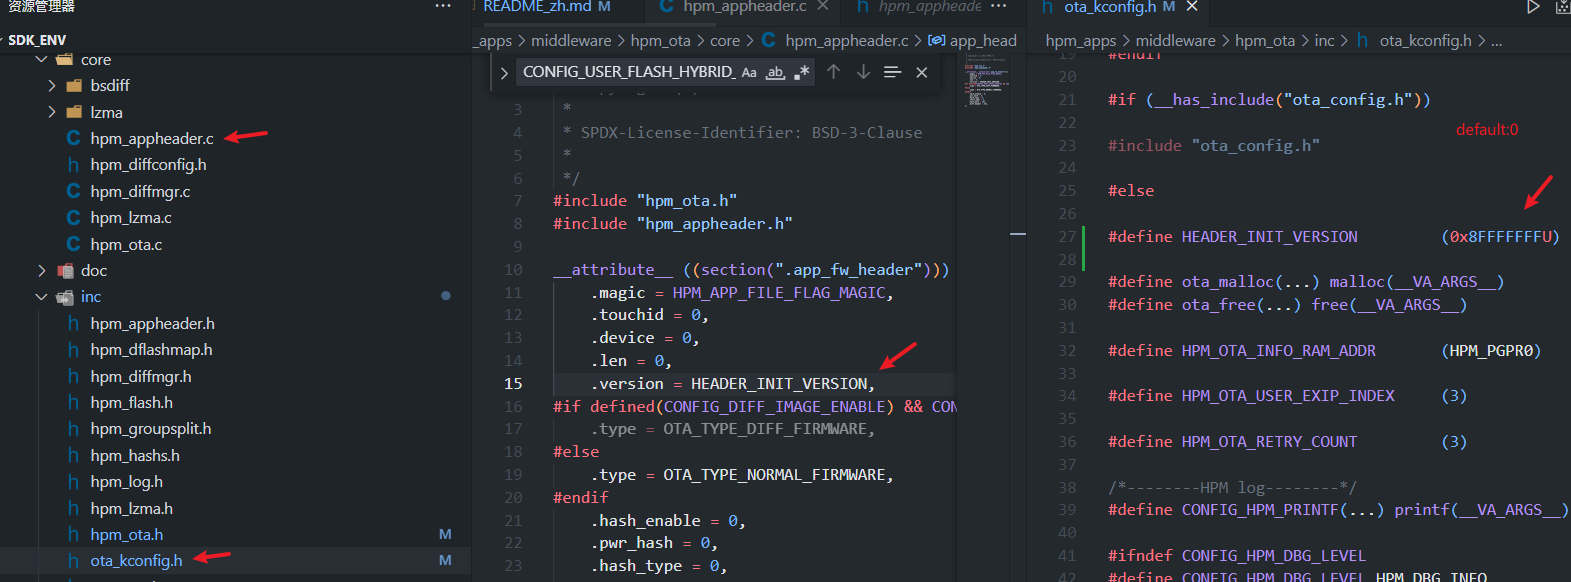Screen dimensions: 1571x582
Task: Click bsdiff folder icon
Action: tap(74, 86)
